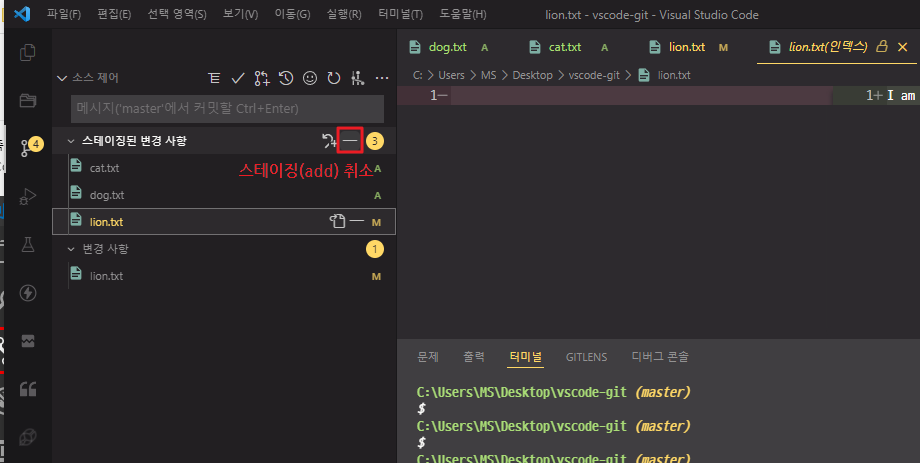Click the Desktop breadcrumb segment
This screenshot has height=463, width=920.
coord(532,75)
